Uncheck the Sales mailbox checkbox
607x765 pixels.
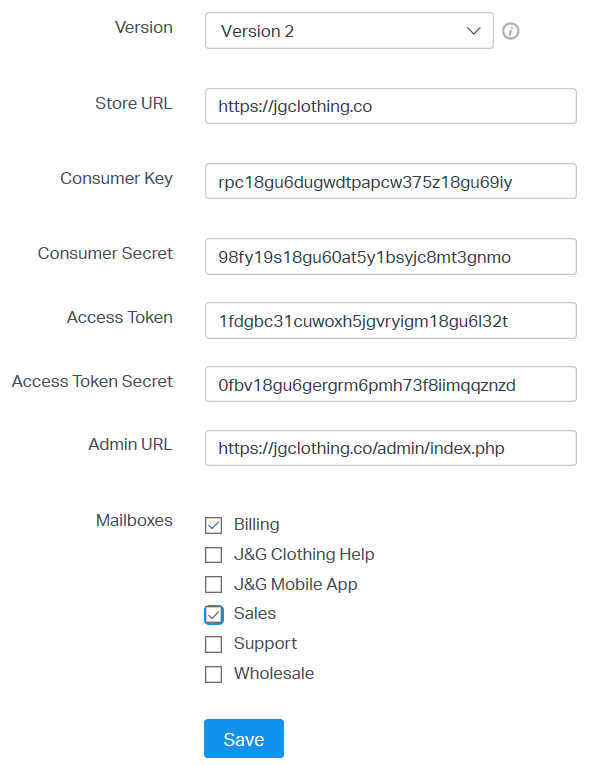pyautogui.click(x=213, y=614)
